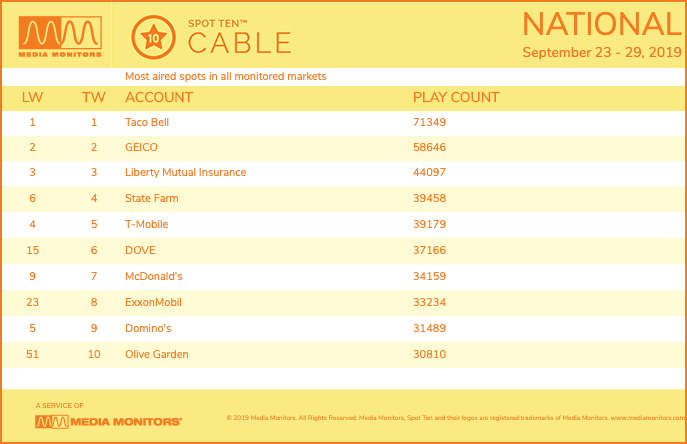Click the ACCOUNT column header
The height and width of the screenshot is (444, 687).
pos(159,97)
